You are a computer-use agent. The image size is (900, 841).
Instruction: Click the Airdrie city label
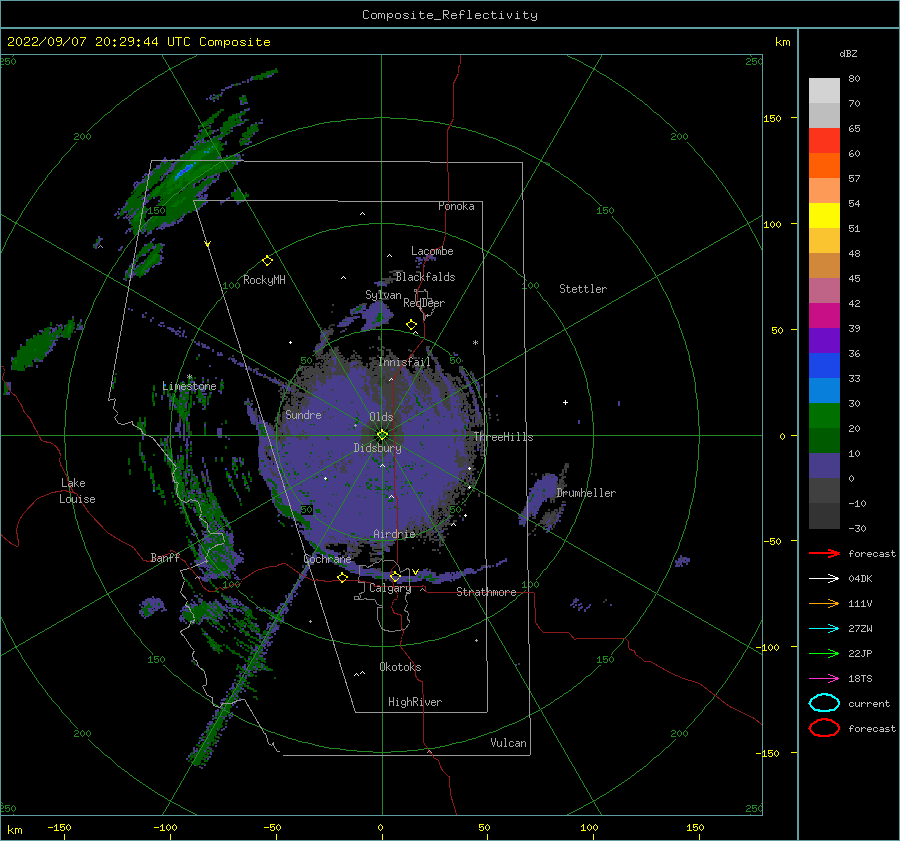[x=394, y=534]
